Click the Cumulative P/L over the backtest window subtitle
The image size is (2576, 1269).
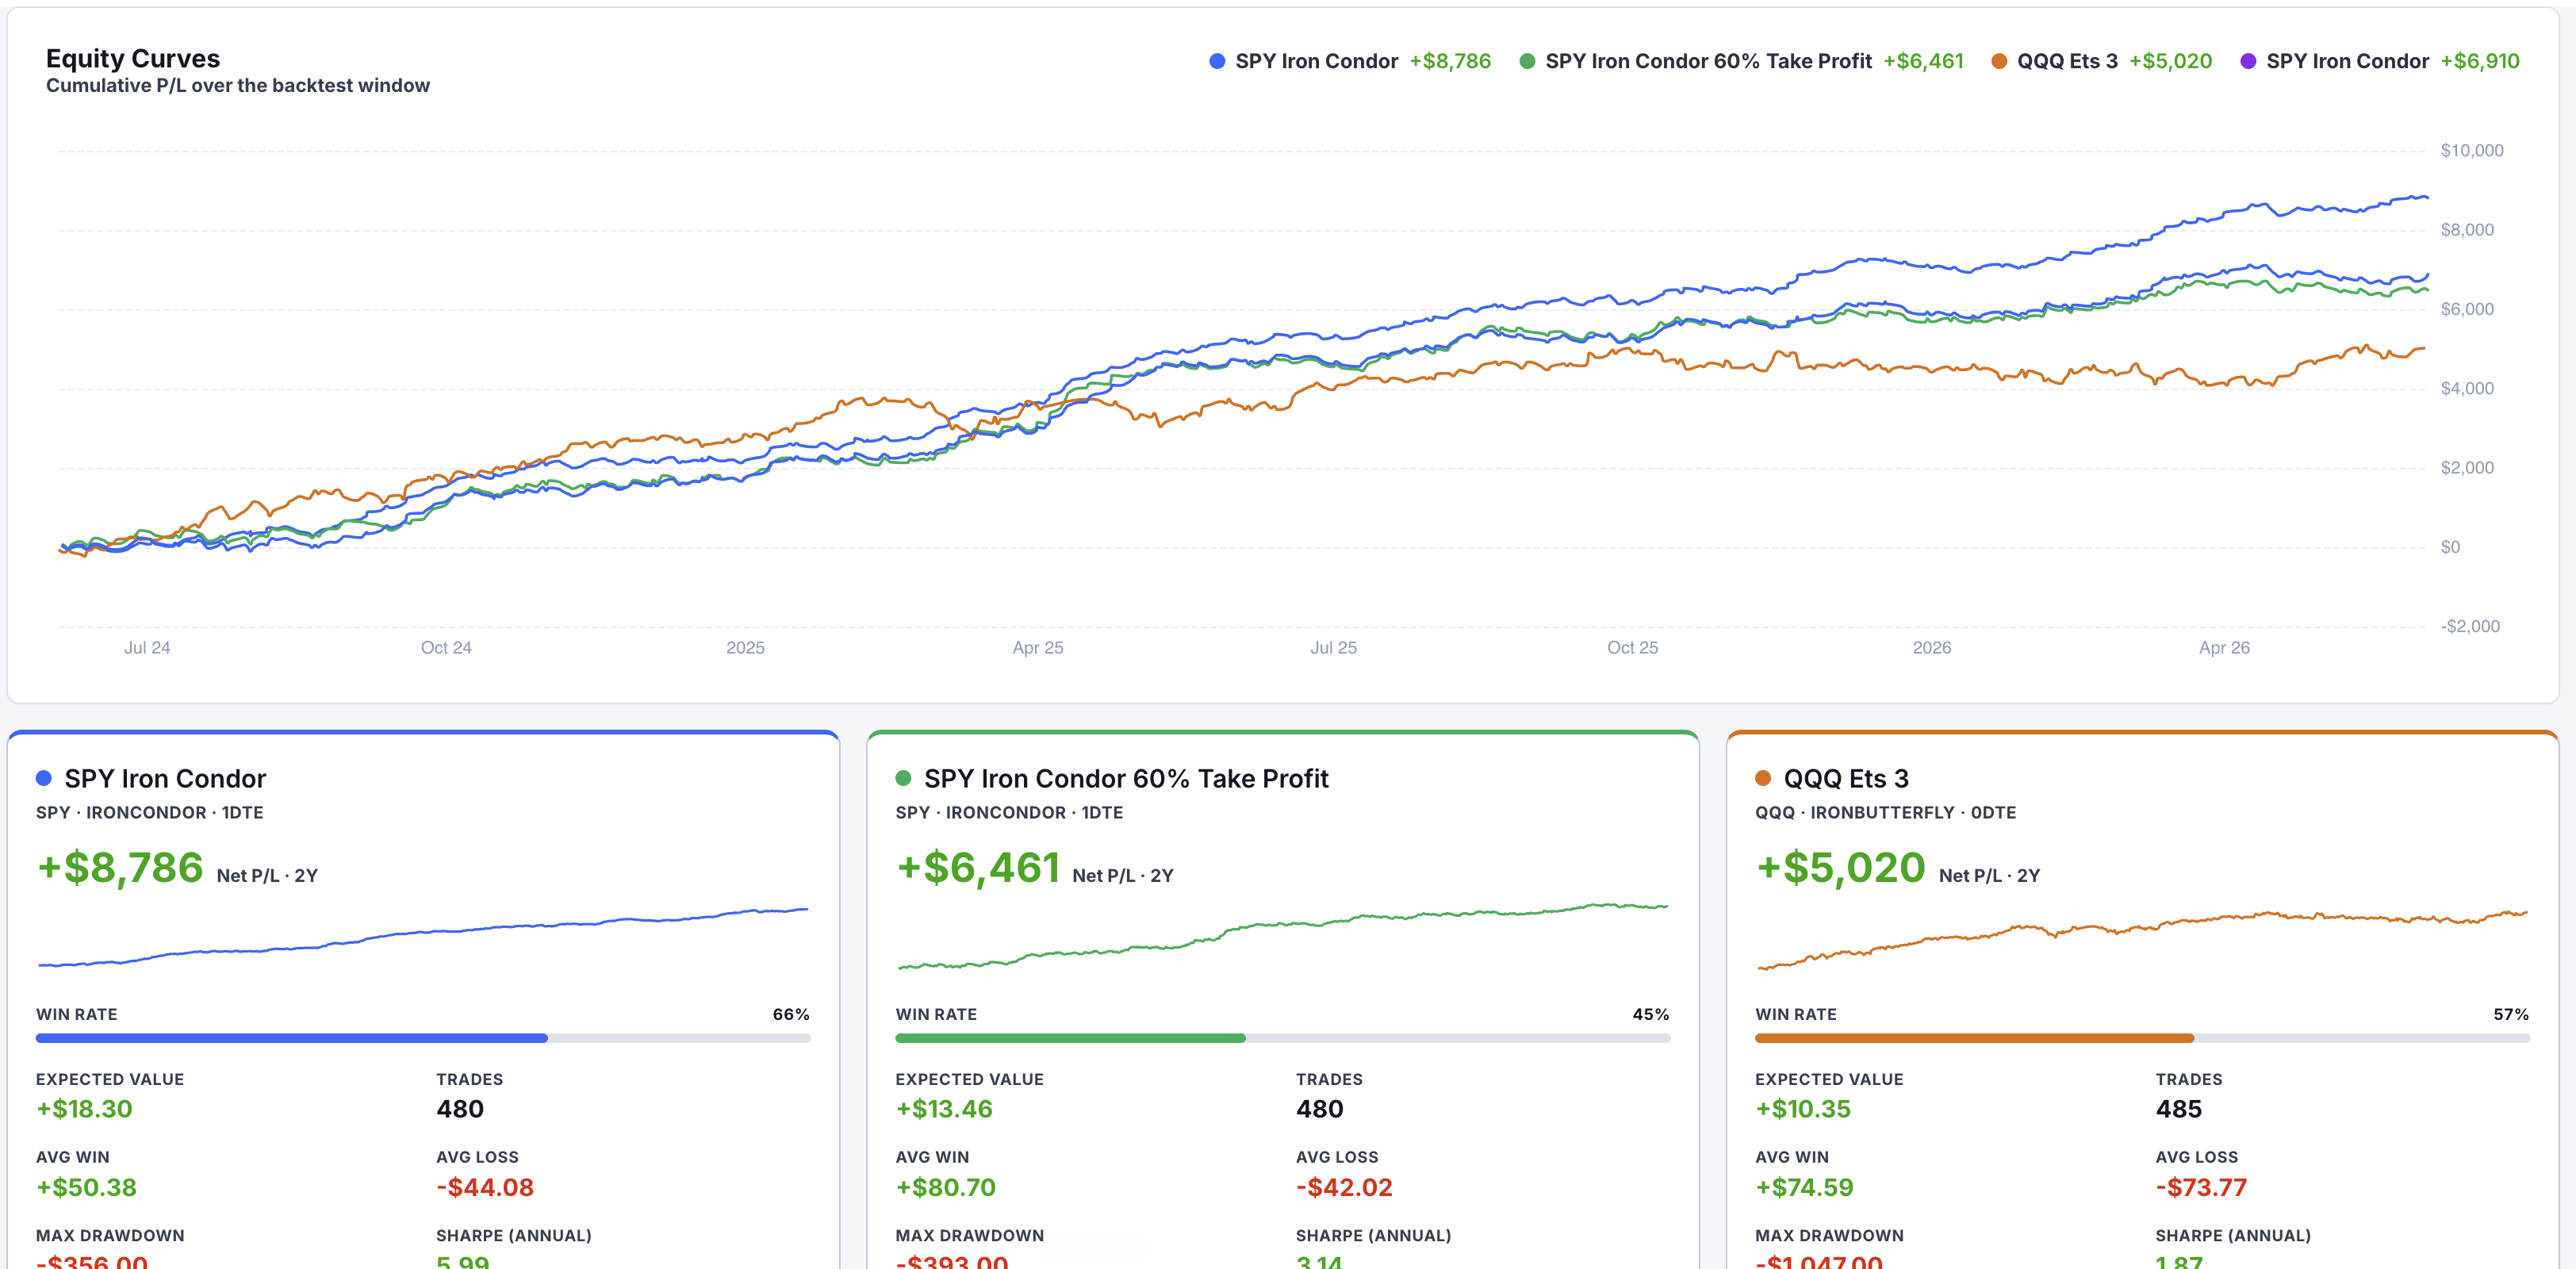point(238,86)
